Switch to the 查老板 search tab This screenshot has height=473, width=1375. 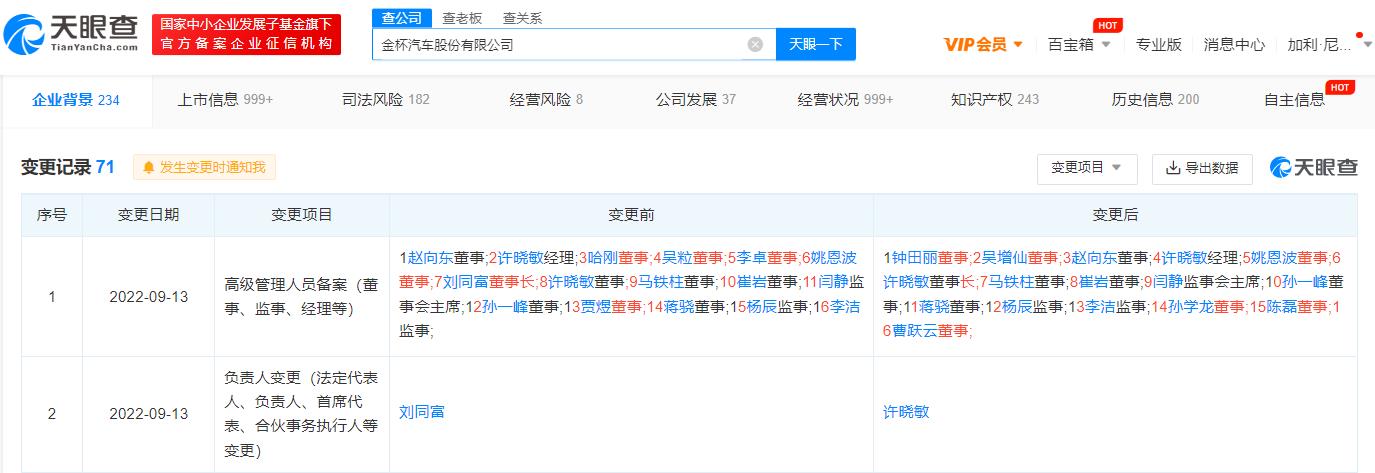tap(462, 18)
